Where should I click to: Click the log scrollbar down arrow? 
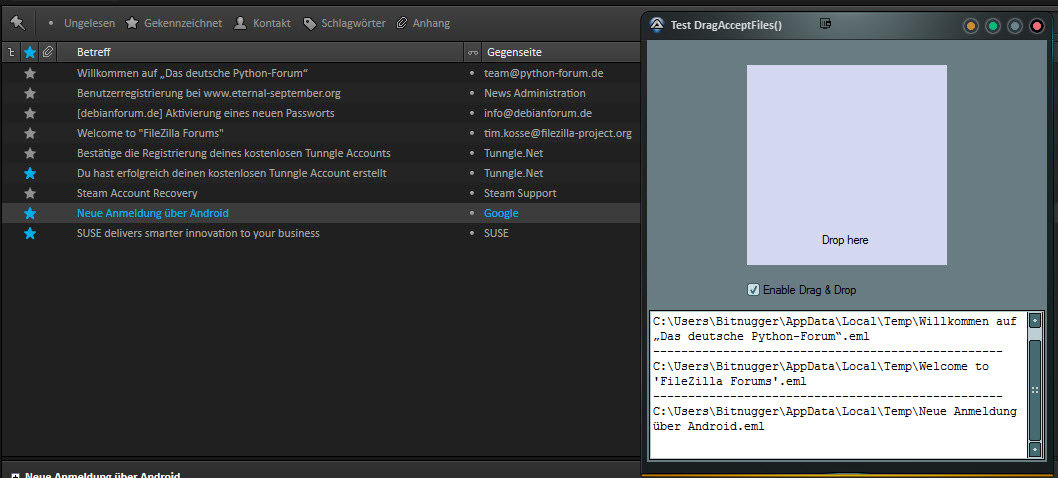click(x=1035, y=450)
